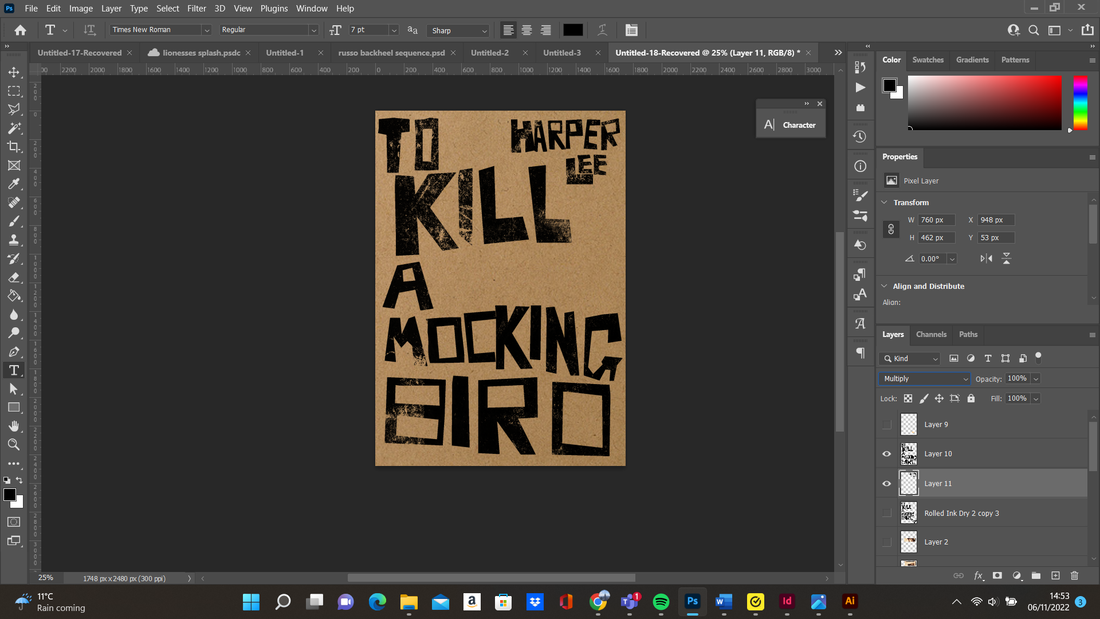Open the Image menu
Screen dimensions: 1100x619
(81, 8)
